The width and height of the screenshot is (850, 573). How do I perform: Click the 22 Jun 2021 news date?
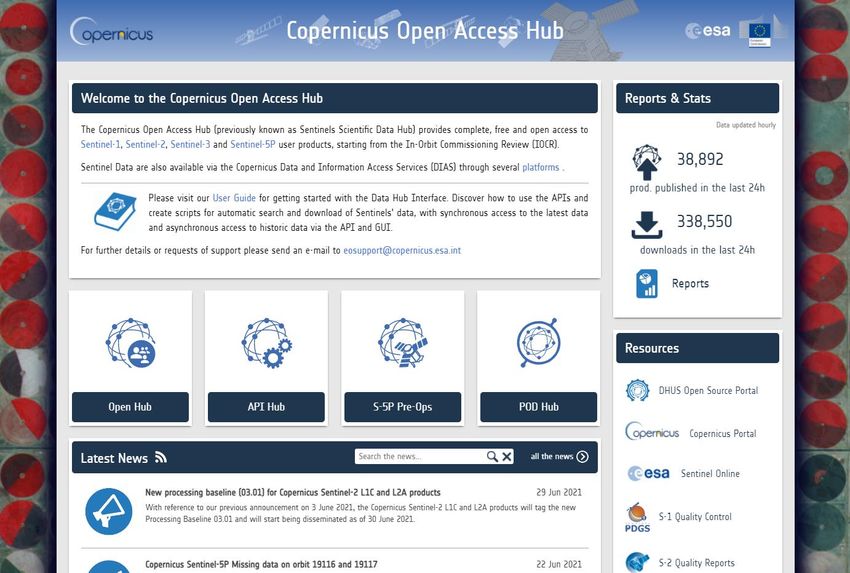coord(559,564)
